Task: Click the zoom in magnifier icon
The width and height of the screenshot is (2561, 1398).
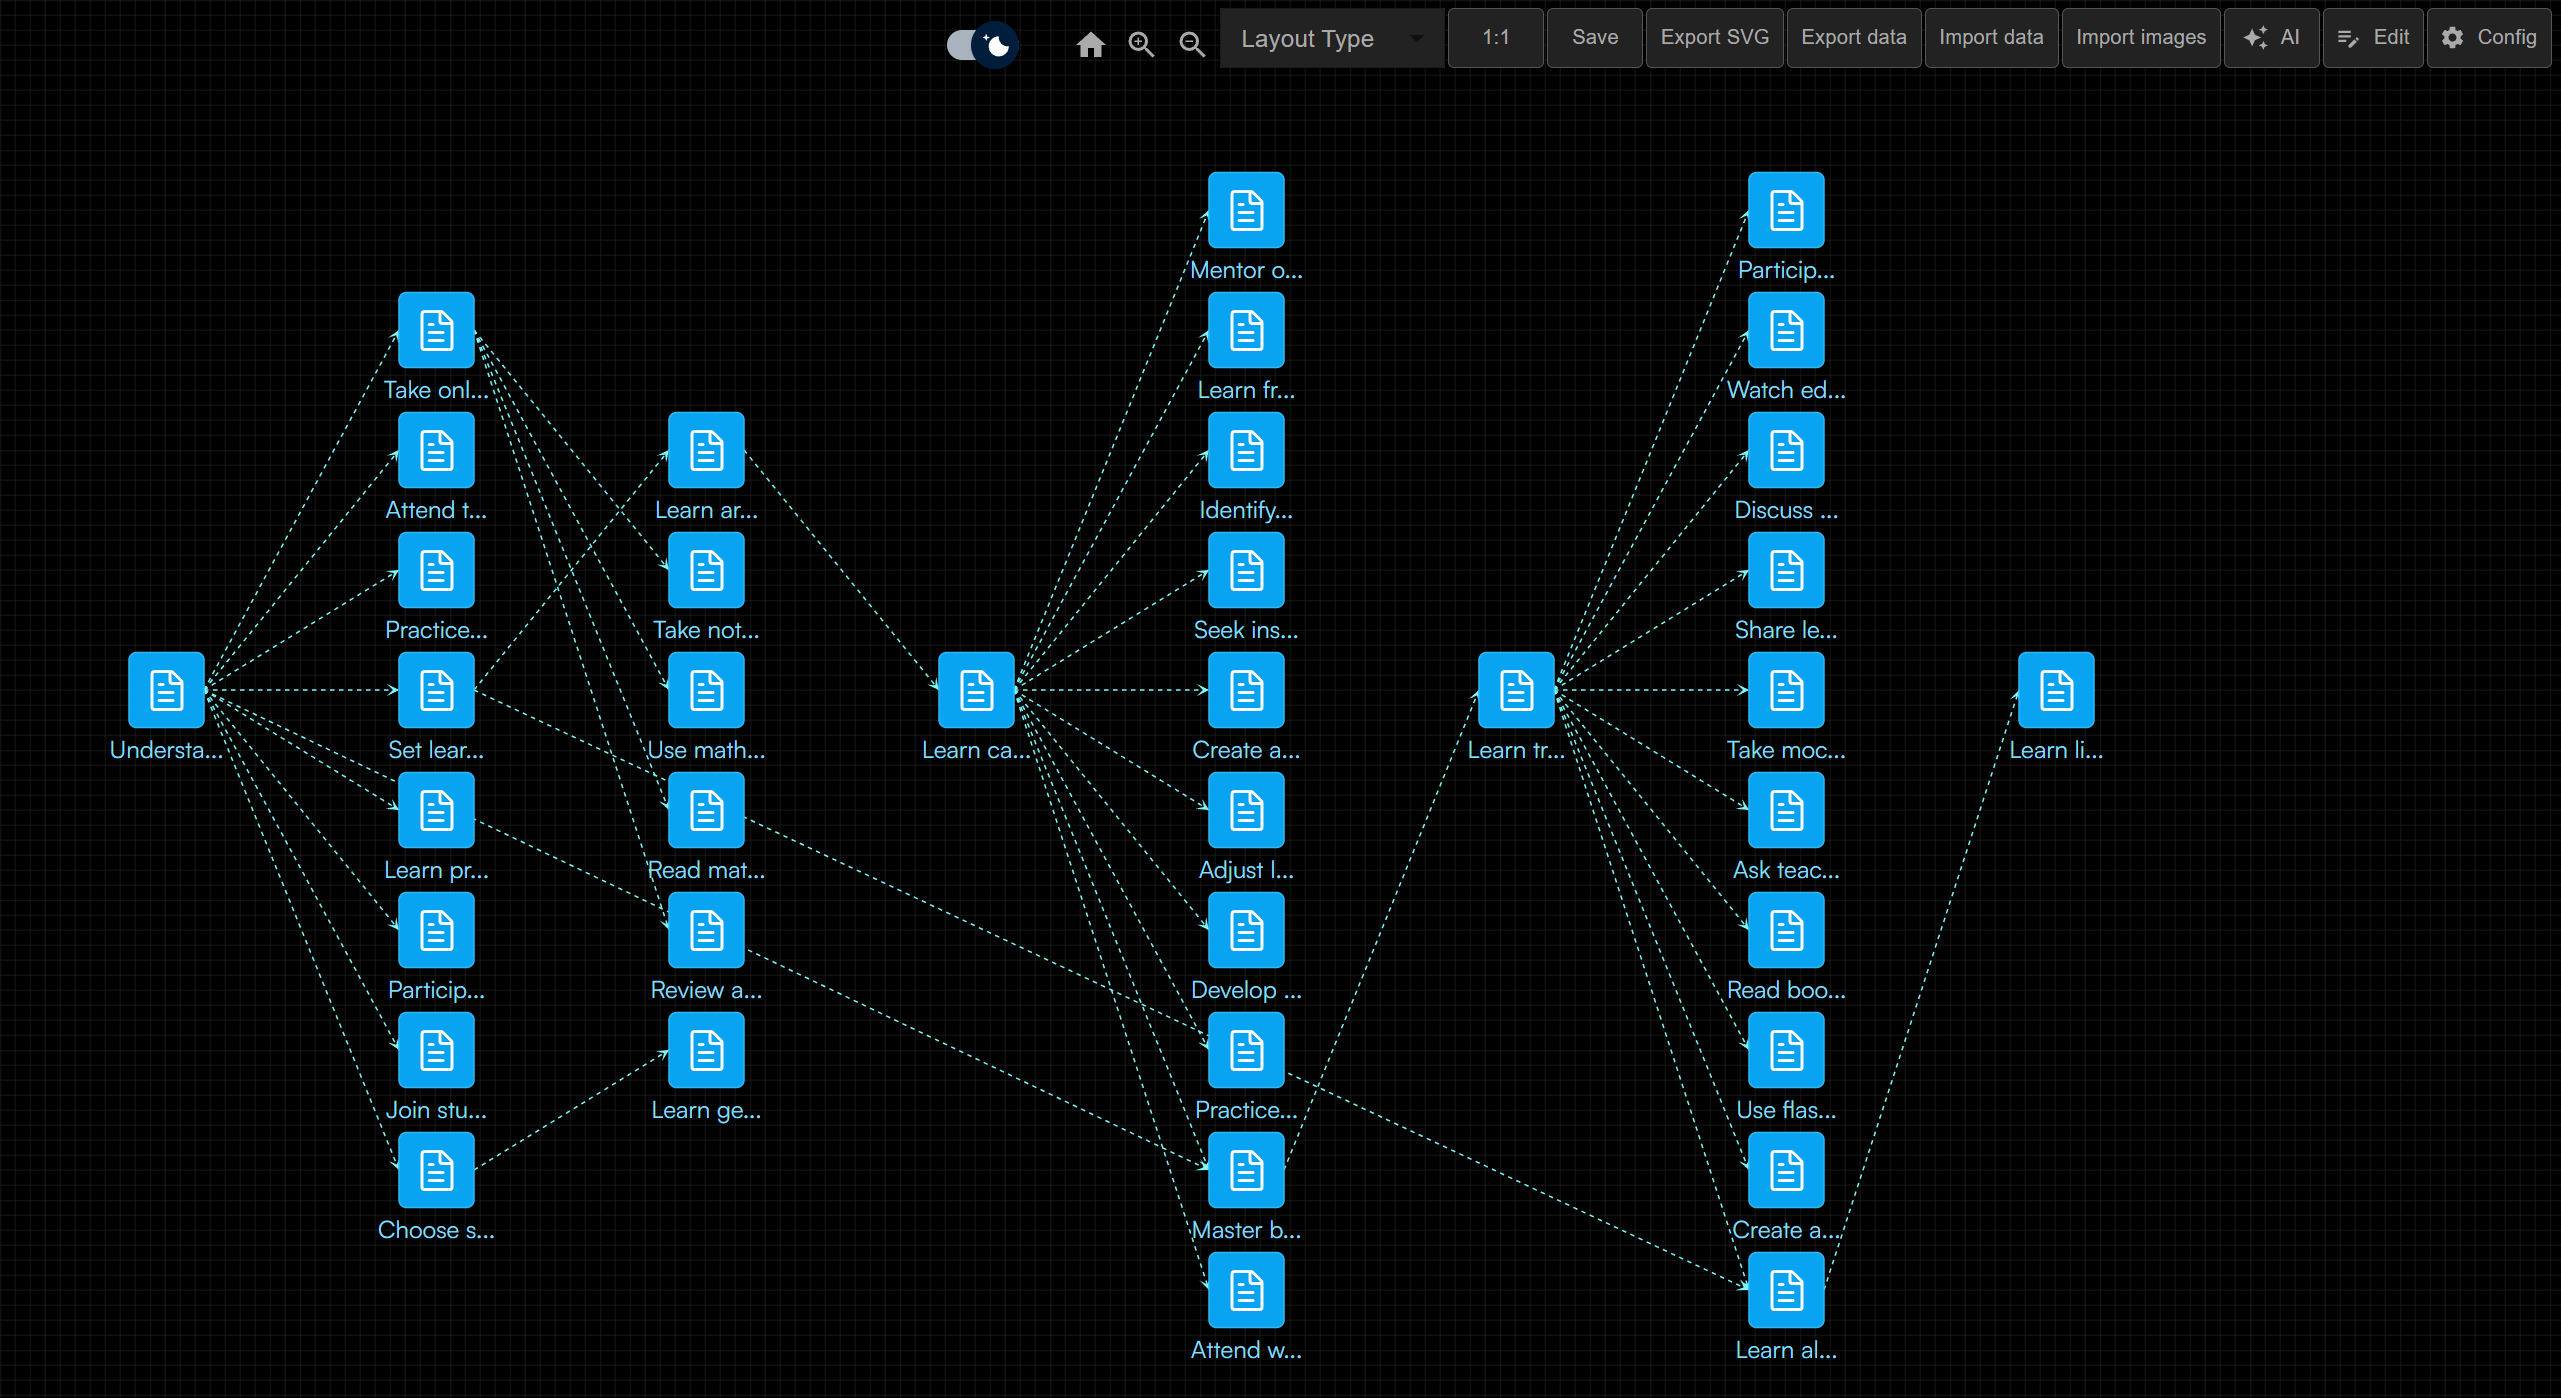Action: [x=1141, y=44]
